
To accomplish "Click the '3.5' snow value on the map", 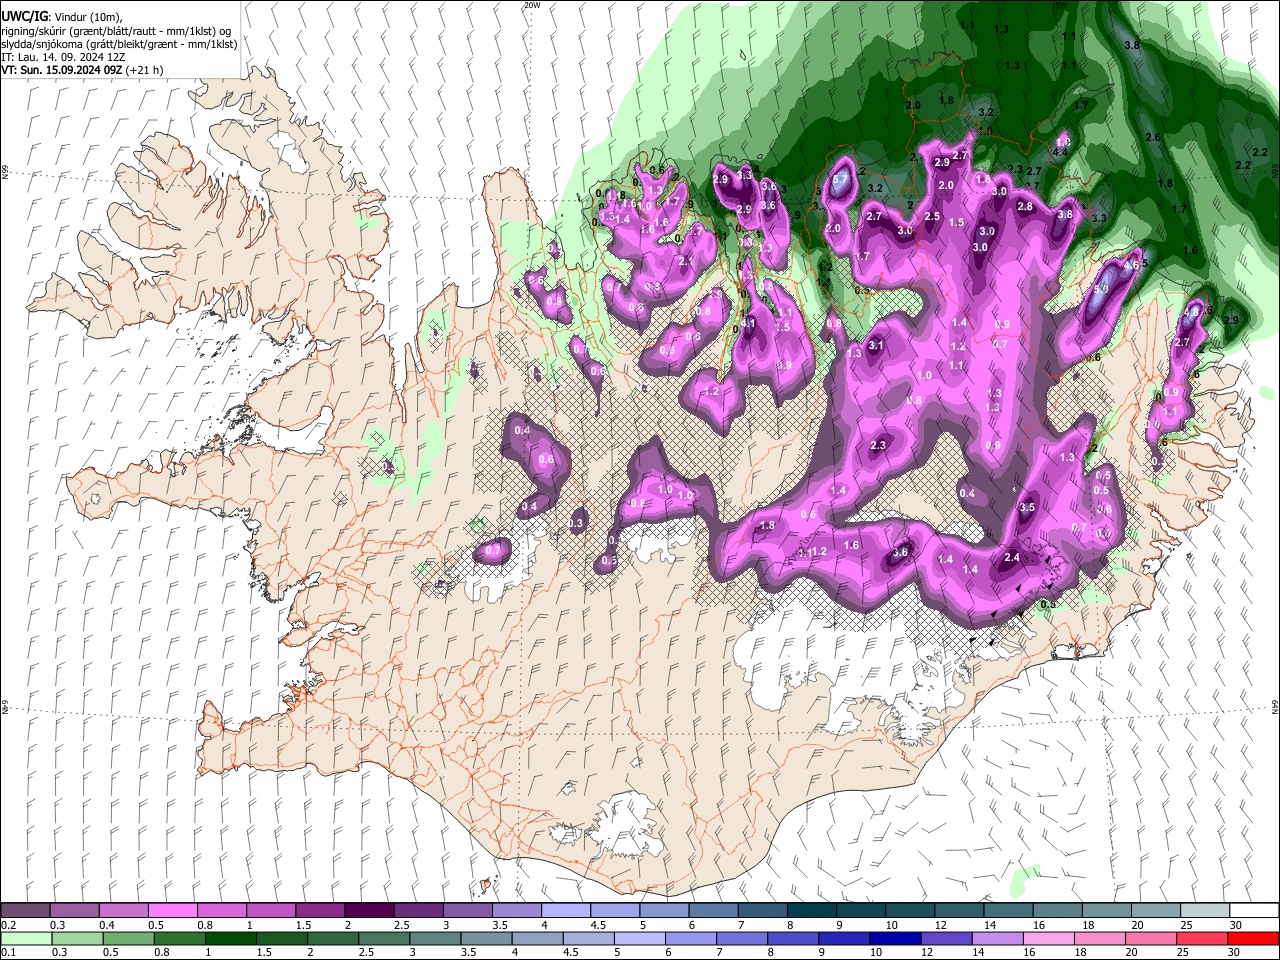I will coord(1027,508).
